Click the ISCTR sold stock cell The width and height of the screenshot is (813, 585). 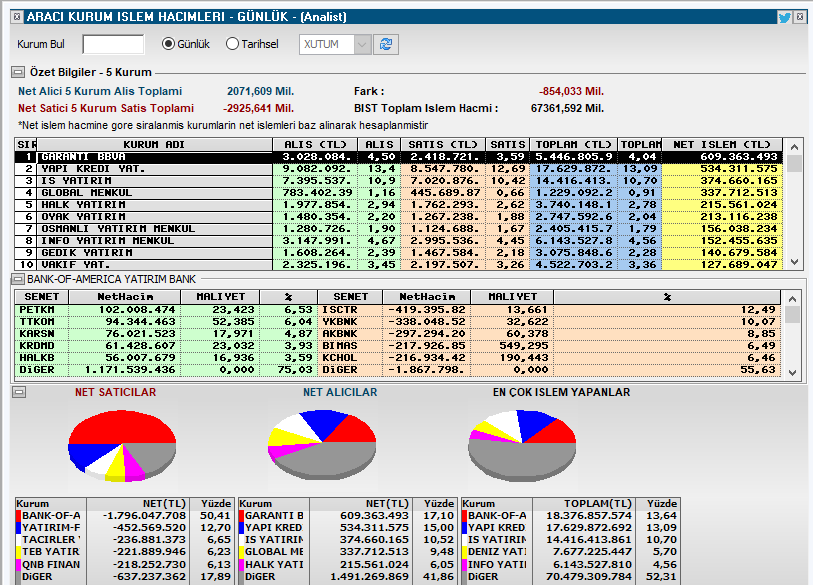point(350,310)
